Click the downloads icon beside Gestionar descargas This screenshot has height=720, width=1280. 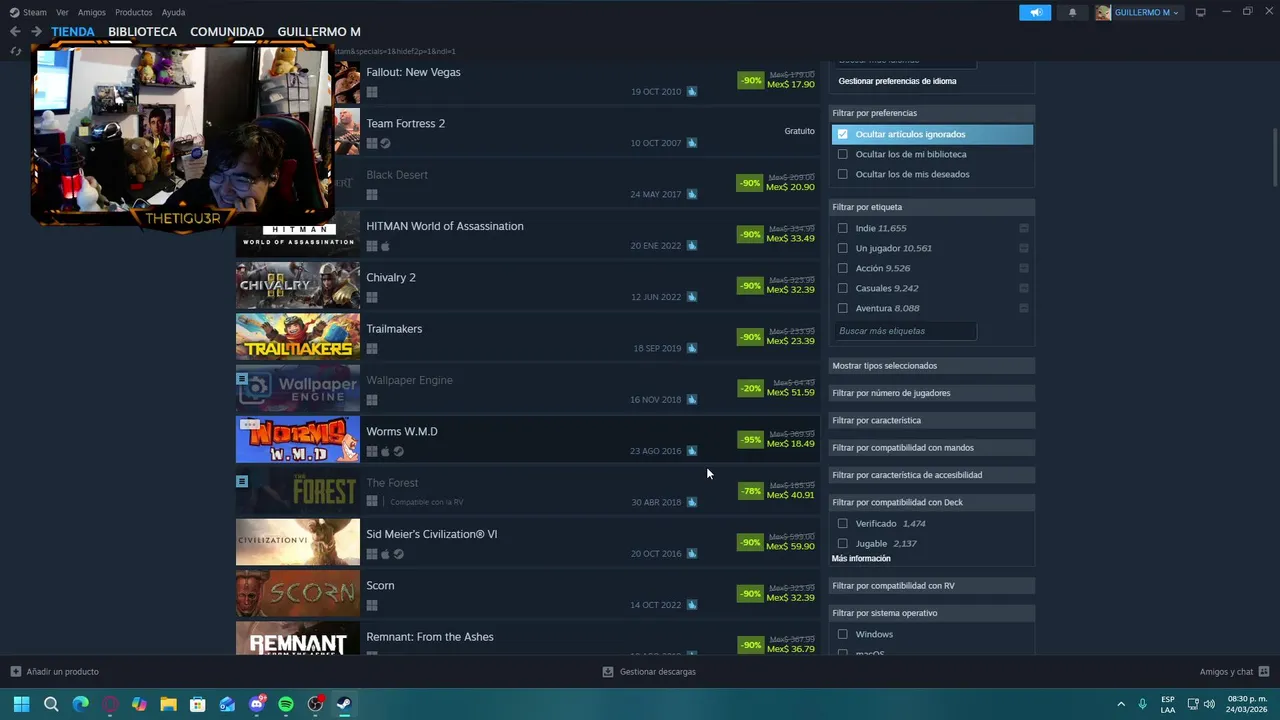(607, 672)
